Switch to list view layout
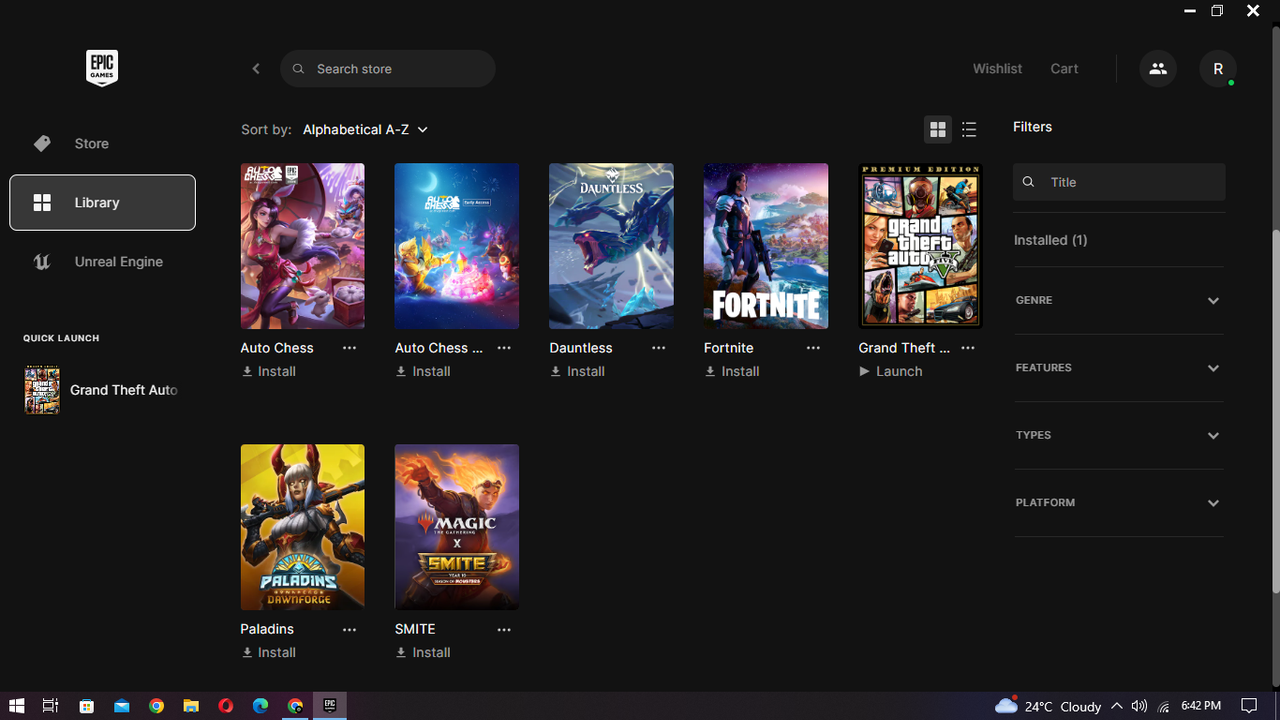Screen dimensions: 1280x720 [969, 130]
